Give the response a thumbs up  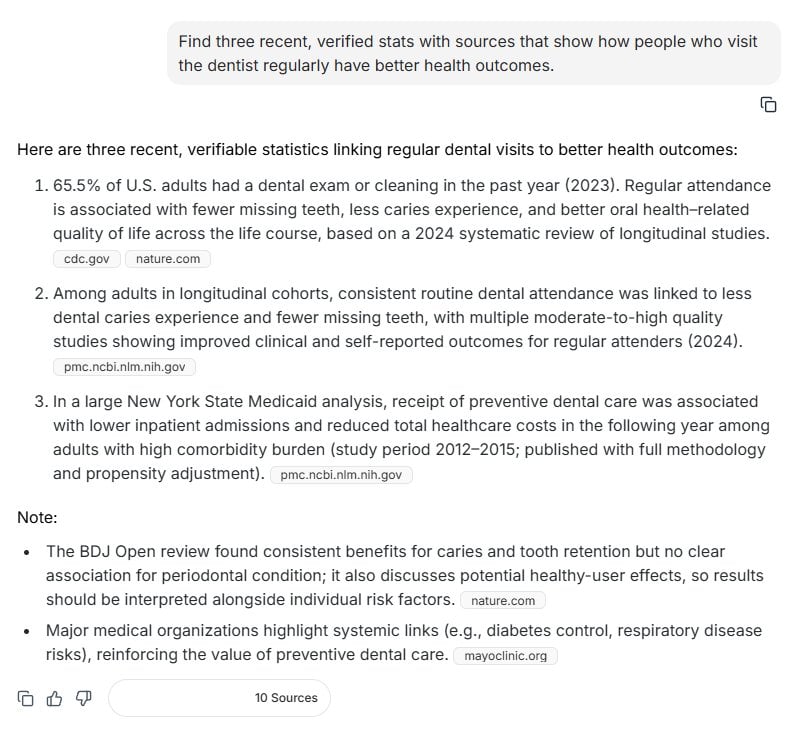point(54,698)
